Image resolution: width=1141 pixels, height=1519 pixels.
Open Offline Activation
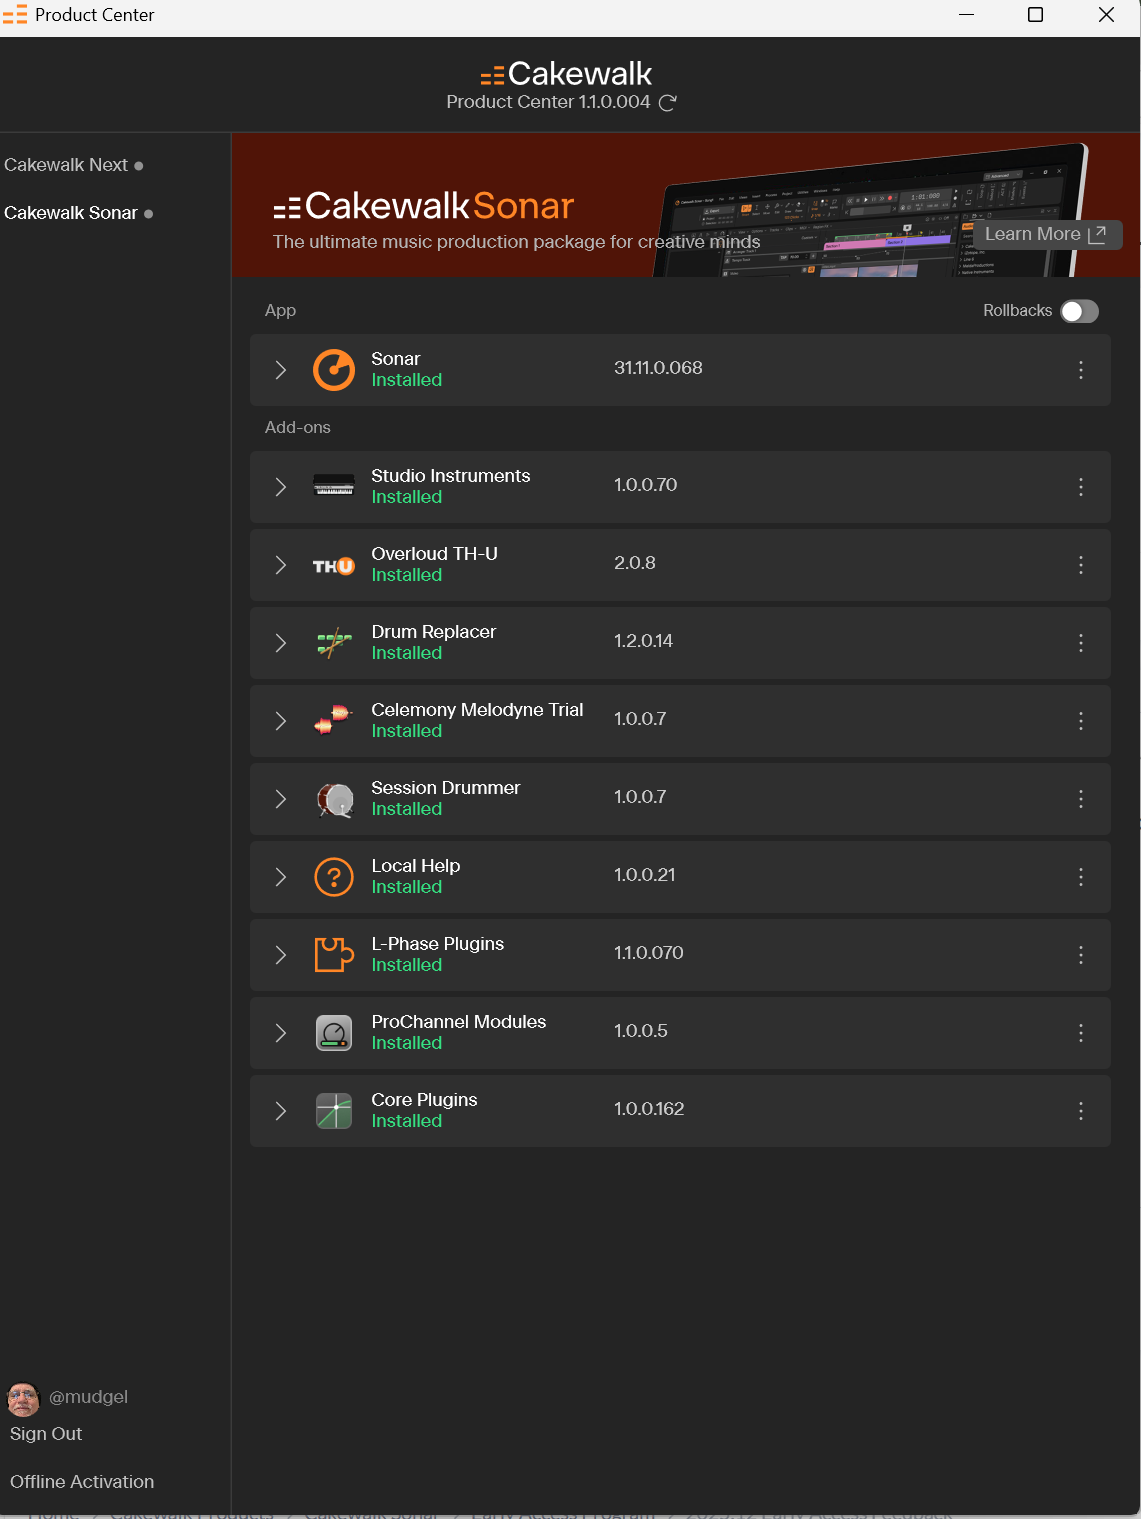pyautogui.click(x=82, y=1482)
